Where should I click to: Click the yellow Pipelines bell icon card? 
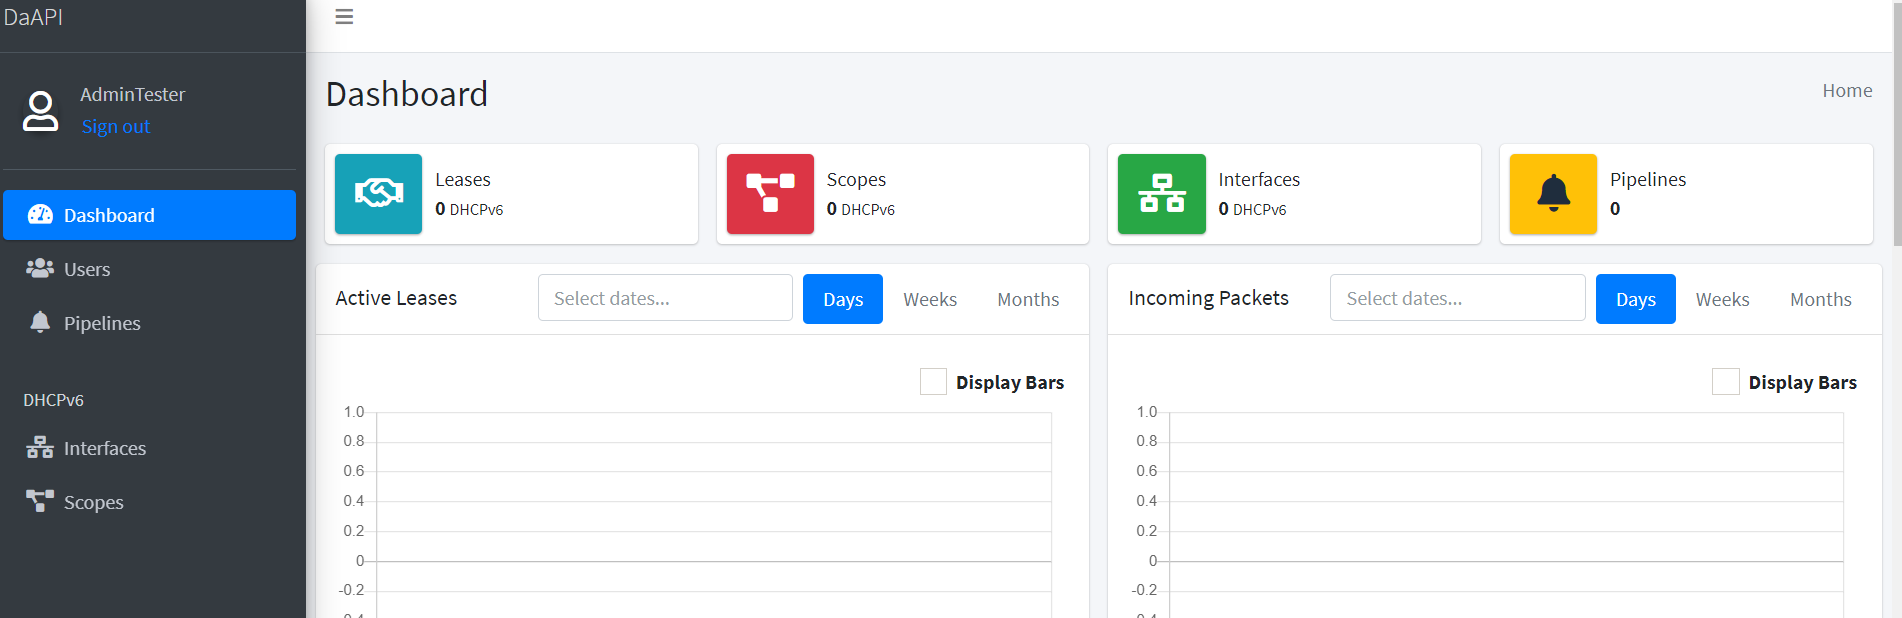pos(1553,194)
